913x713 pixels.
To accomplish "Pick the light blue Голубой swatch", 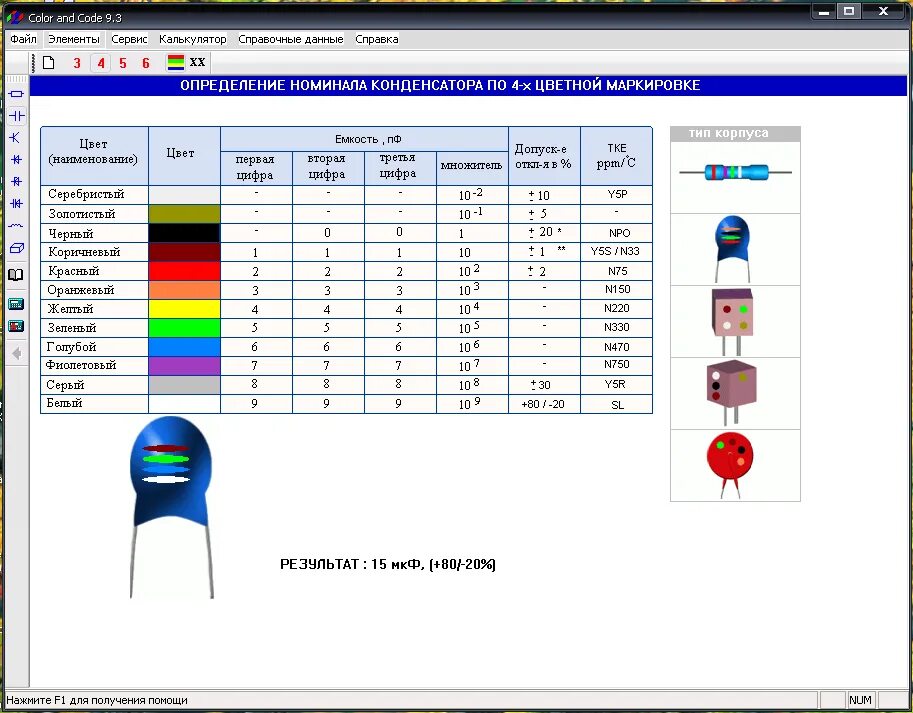I will [184, 347].
